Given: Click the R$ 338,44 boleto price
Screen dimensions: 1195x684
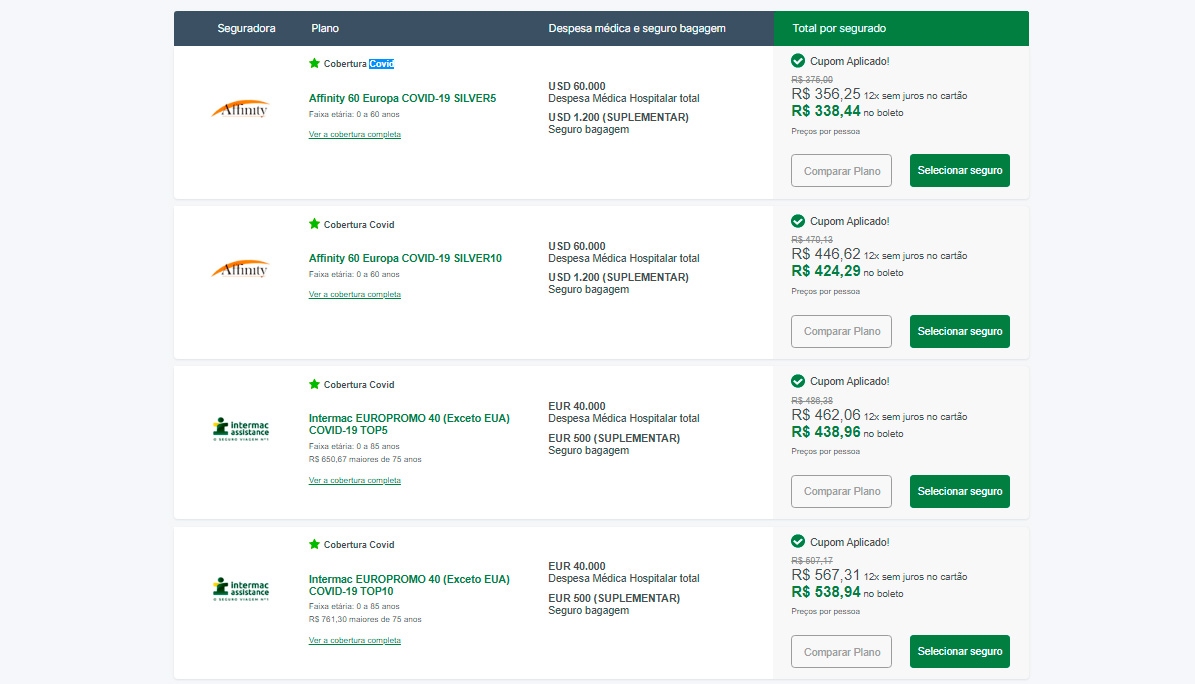Looking at the screenshot, I should coord(825,111).
